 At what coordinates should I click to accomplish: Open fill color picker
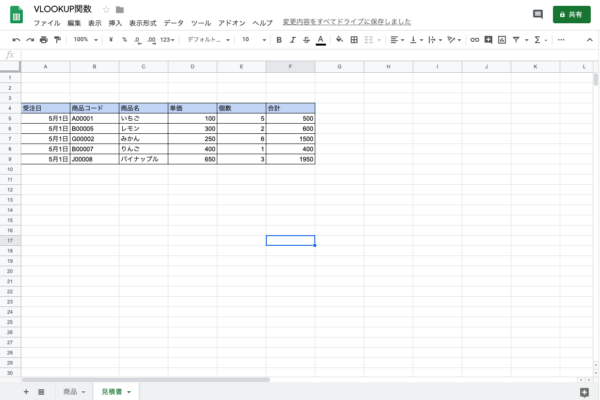339,39
